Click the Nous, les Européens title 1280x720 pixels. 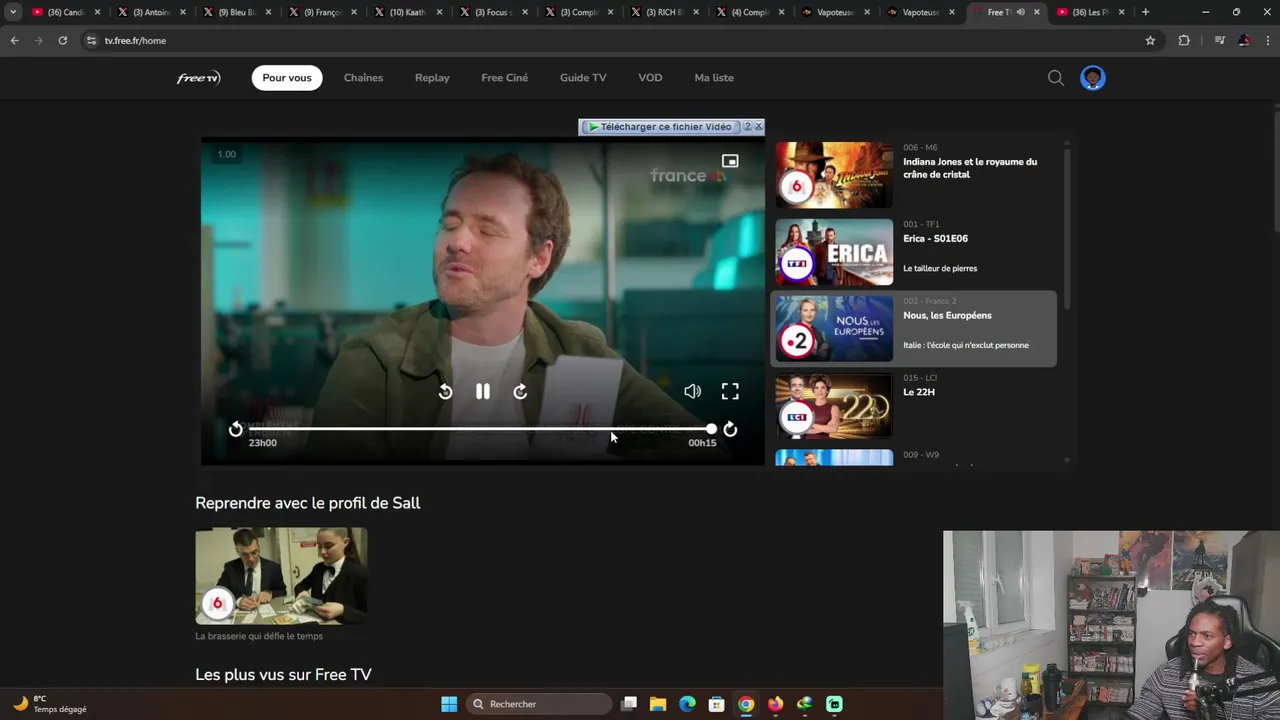(x=947, y=316)
